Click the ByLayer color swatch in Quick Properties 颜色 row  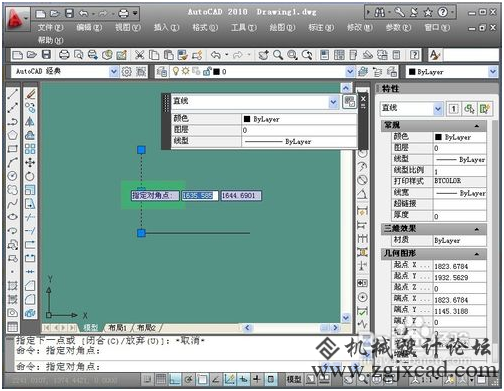coord(247,119)
